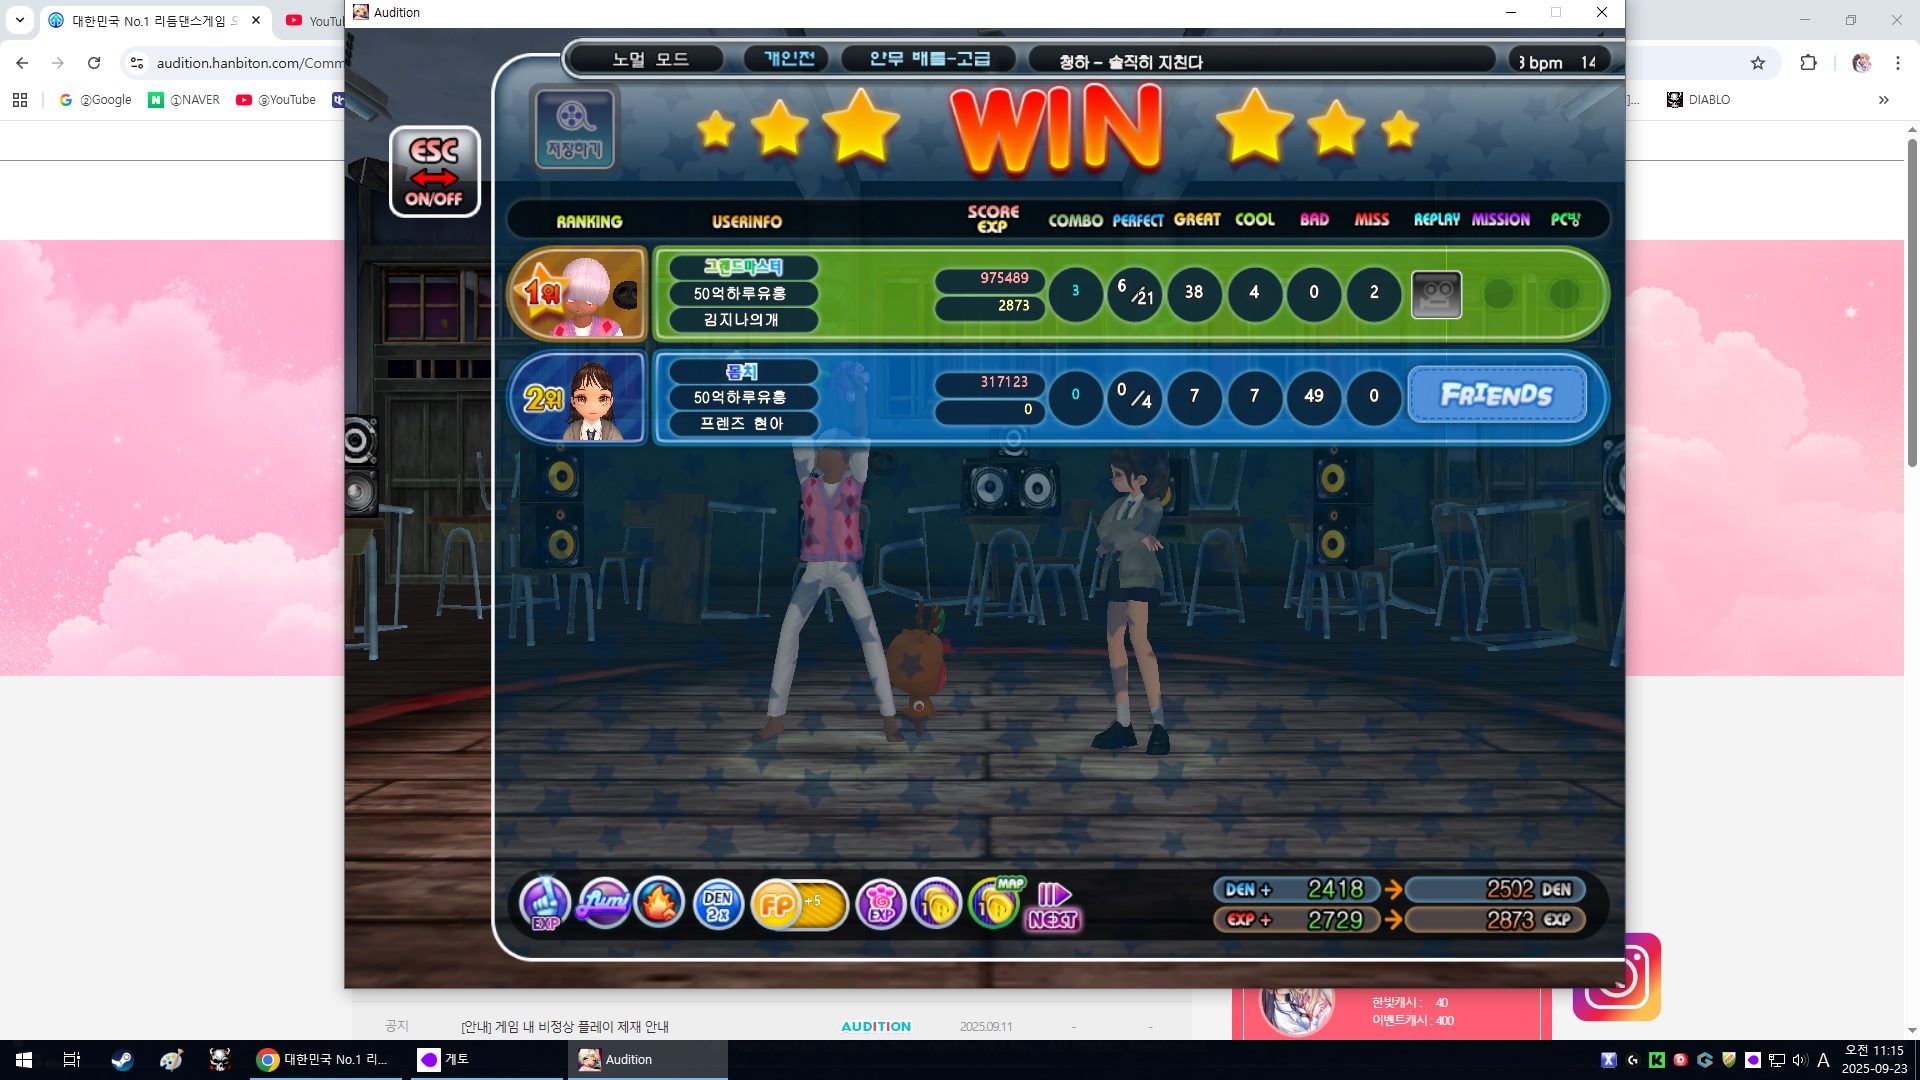Open the Chrome tab search dropdown

click(19, 20)
